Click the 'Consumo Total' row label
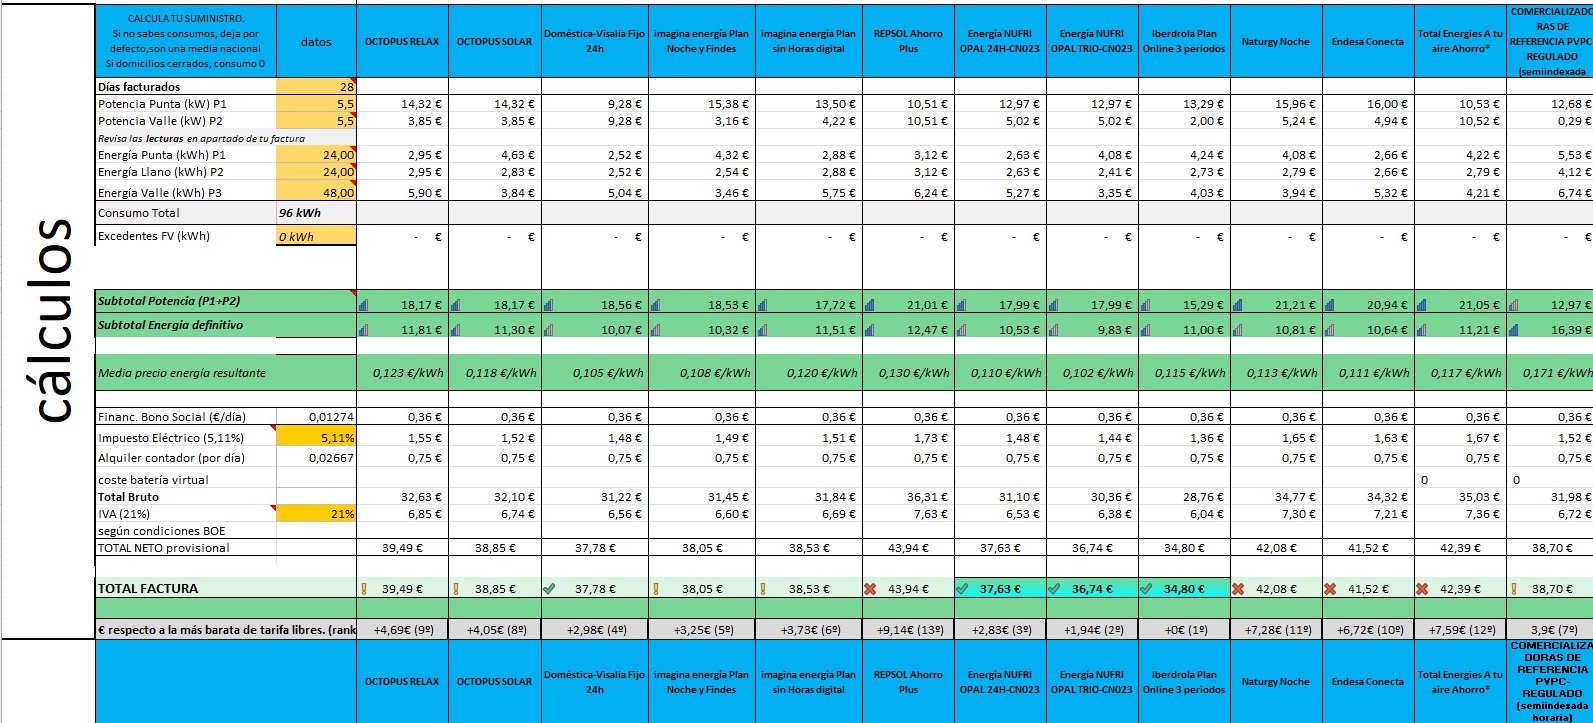This screenshot has height=723, width=1593. [139, 213]
